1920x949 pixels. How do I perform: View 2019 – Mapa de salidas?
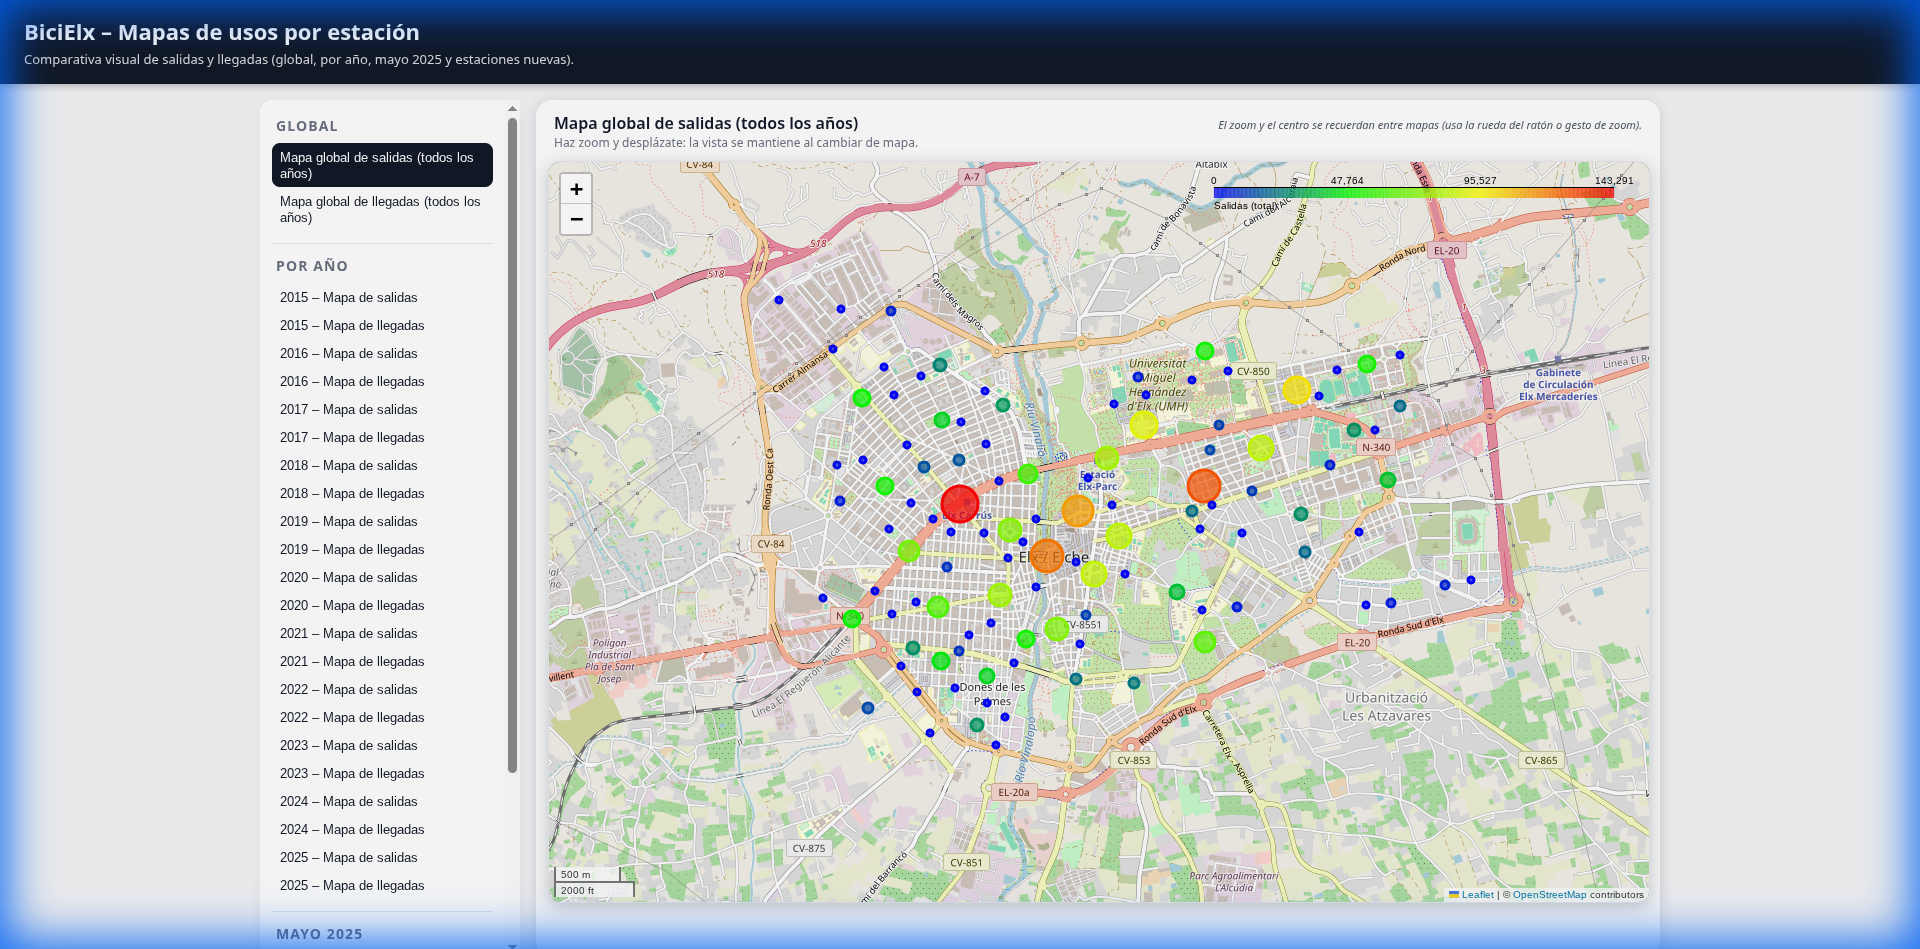click(382, 521)
